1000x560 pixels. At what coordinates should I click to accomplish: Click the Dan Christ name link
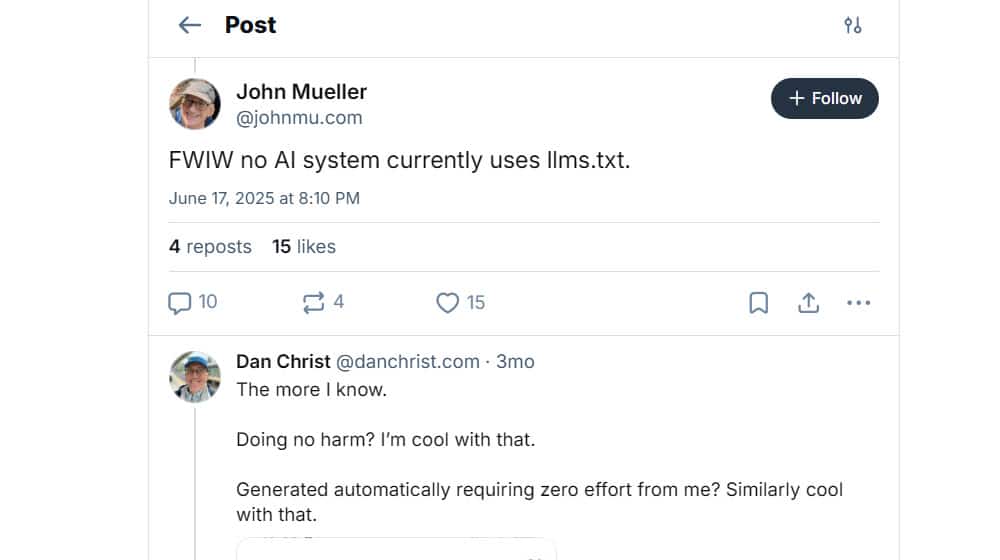[283, 361]
